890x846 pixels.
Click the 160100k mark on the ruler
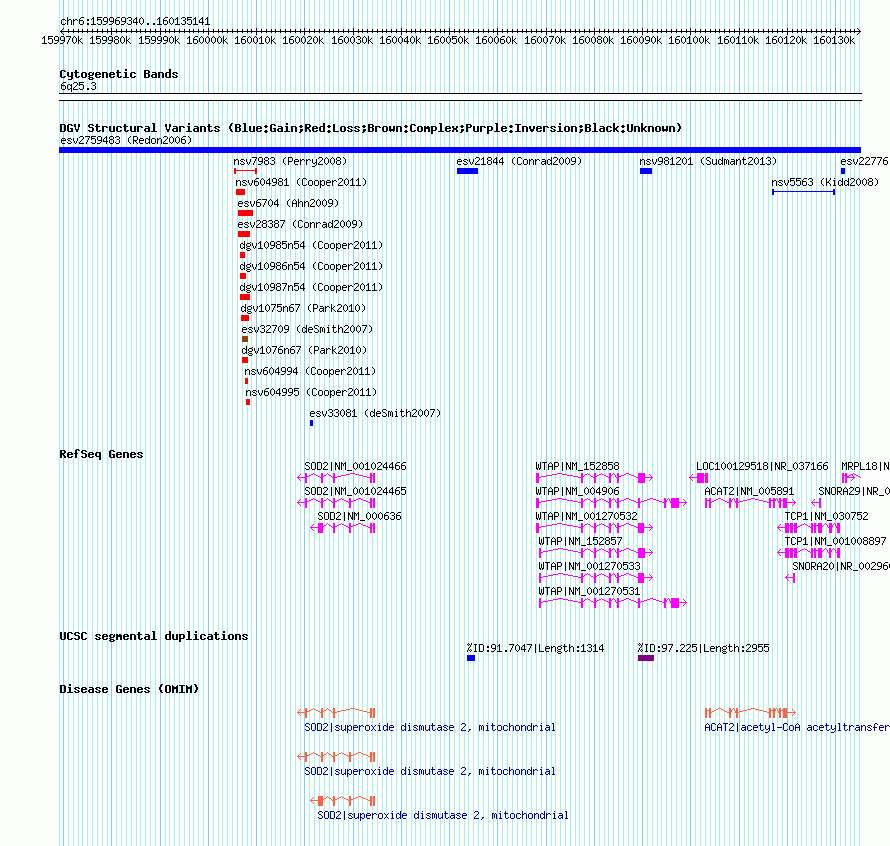click(689, 40)
